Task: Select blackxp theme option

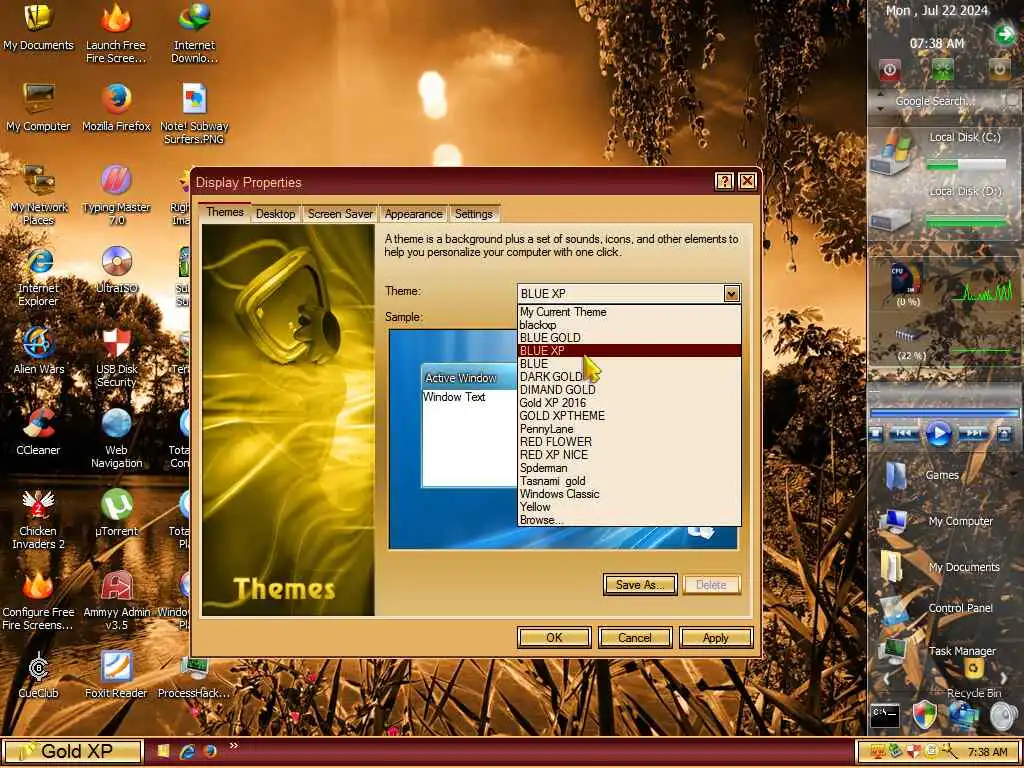Action: 630,325
